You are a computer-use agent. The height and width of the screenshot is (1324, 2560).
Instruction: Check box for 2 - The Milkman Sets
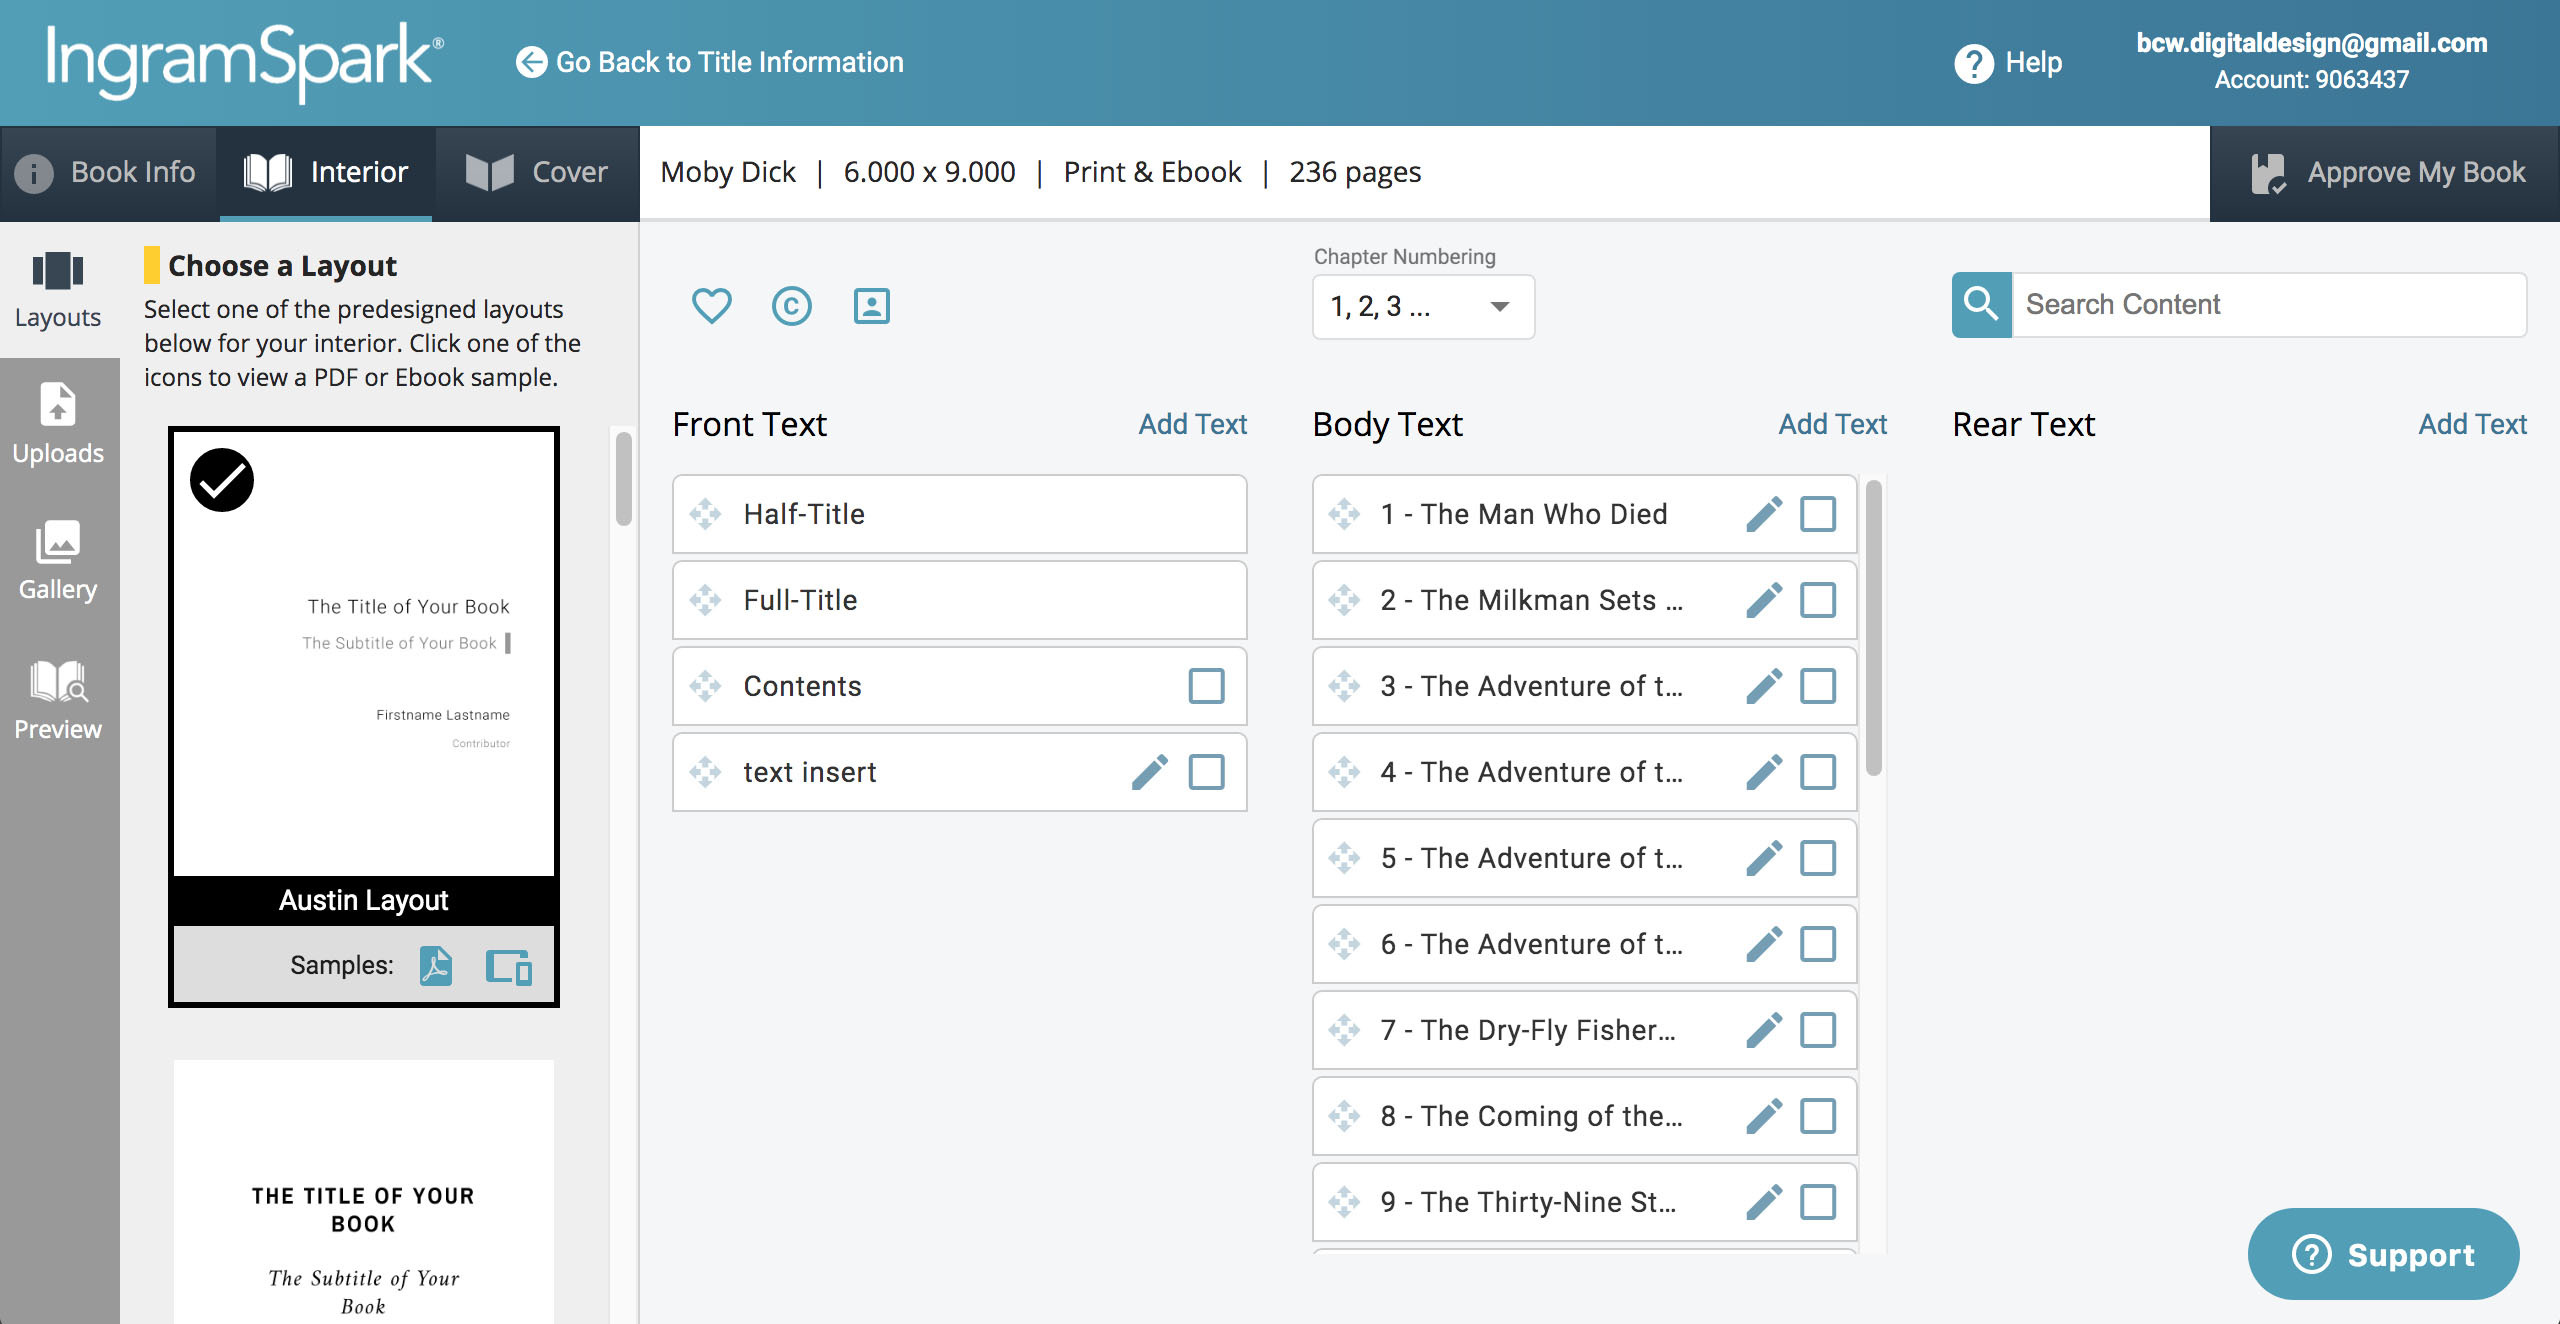pos(1818,600)
